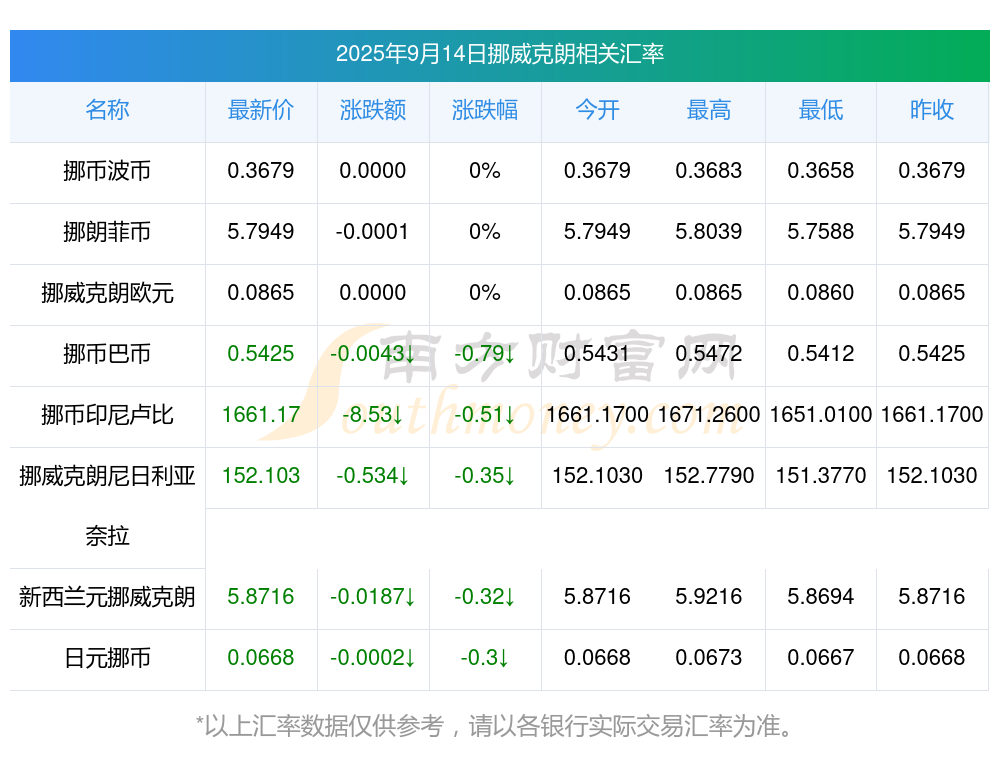1000x757 pixels.
Task: Click the 今开 column header
Action: click(598, 110)
